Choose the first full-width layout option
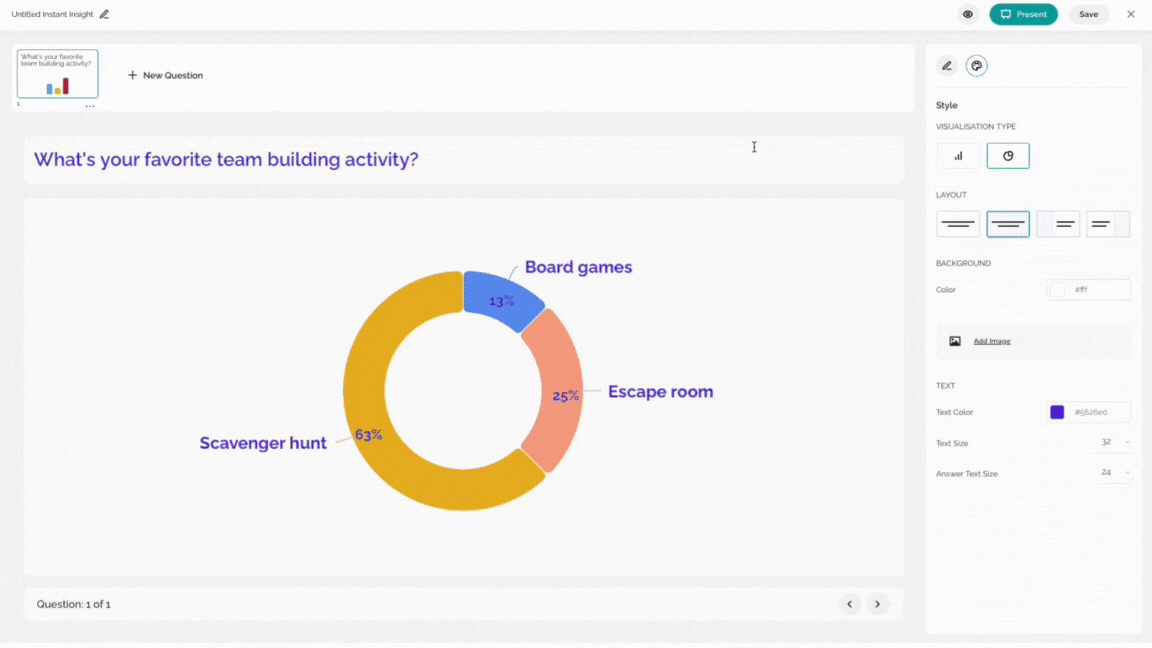Image resolution: width=1152 pixels, height=648 pixels. 958,224
